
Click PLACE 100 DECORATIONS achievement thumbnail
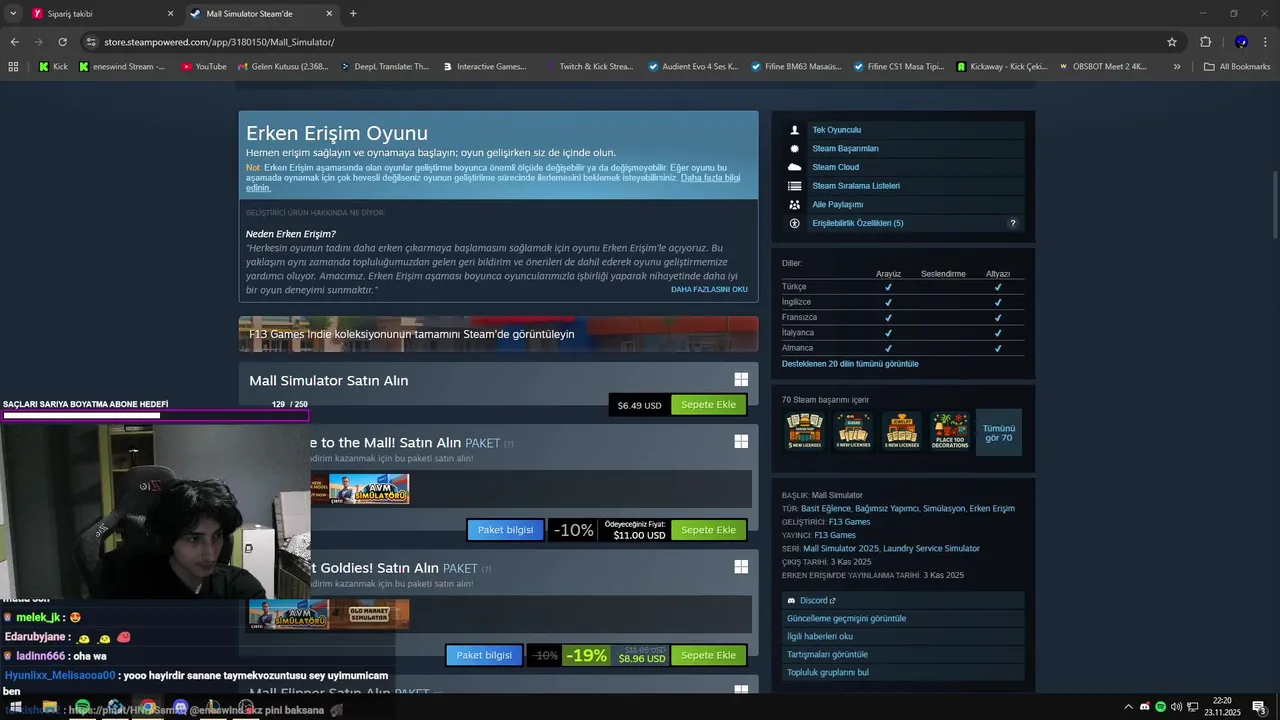tap(950, 431)
